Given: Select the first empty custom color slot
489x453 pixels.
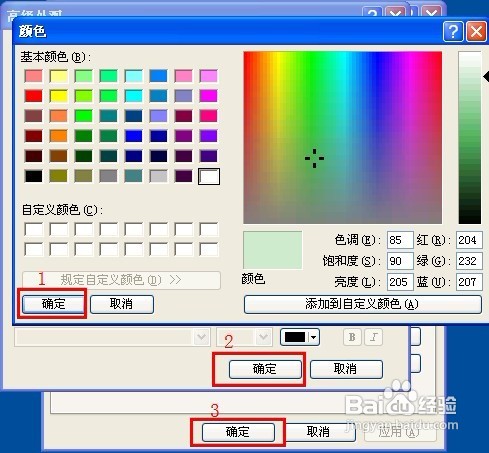Looking at the screenshot, I should 34,229.
